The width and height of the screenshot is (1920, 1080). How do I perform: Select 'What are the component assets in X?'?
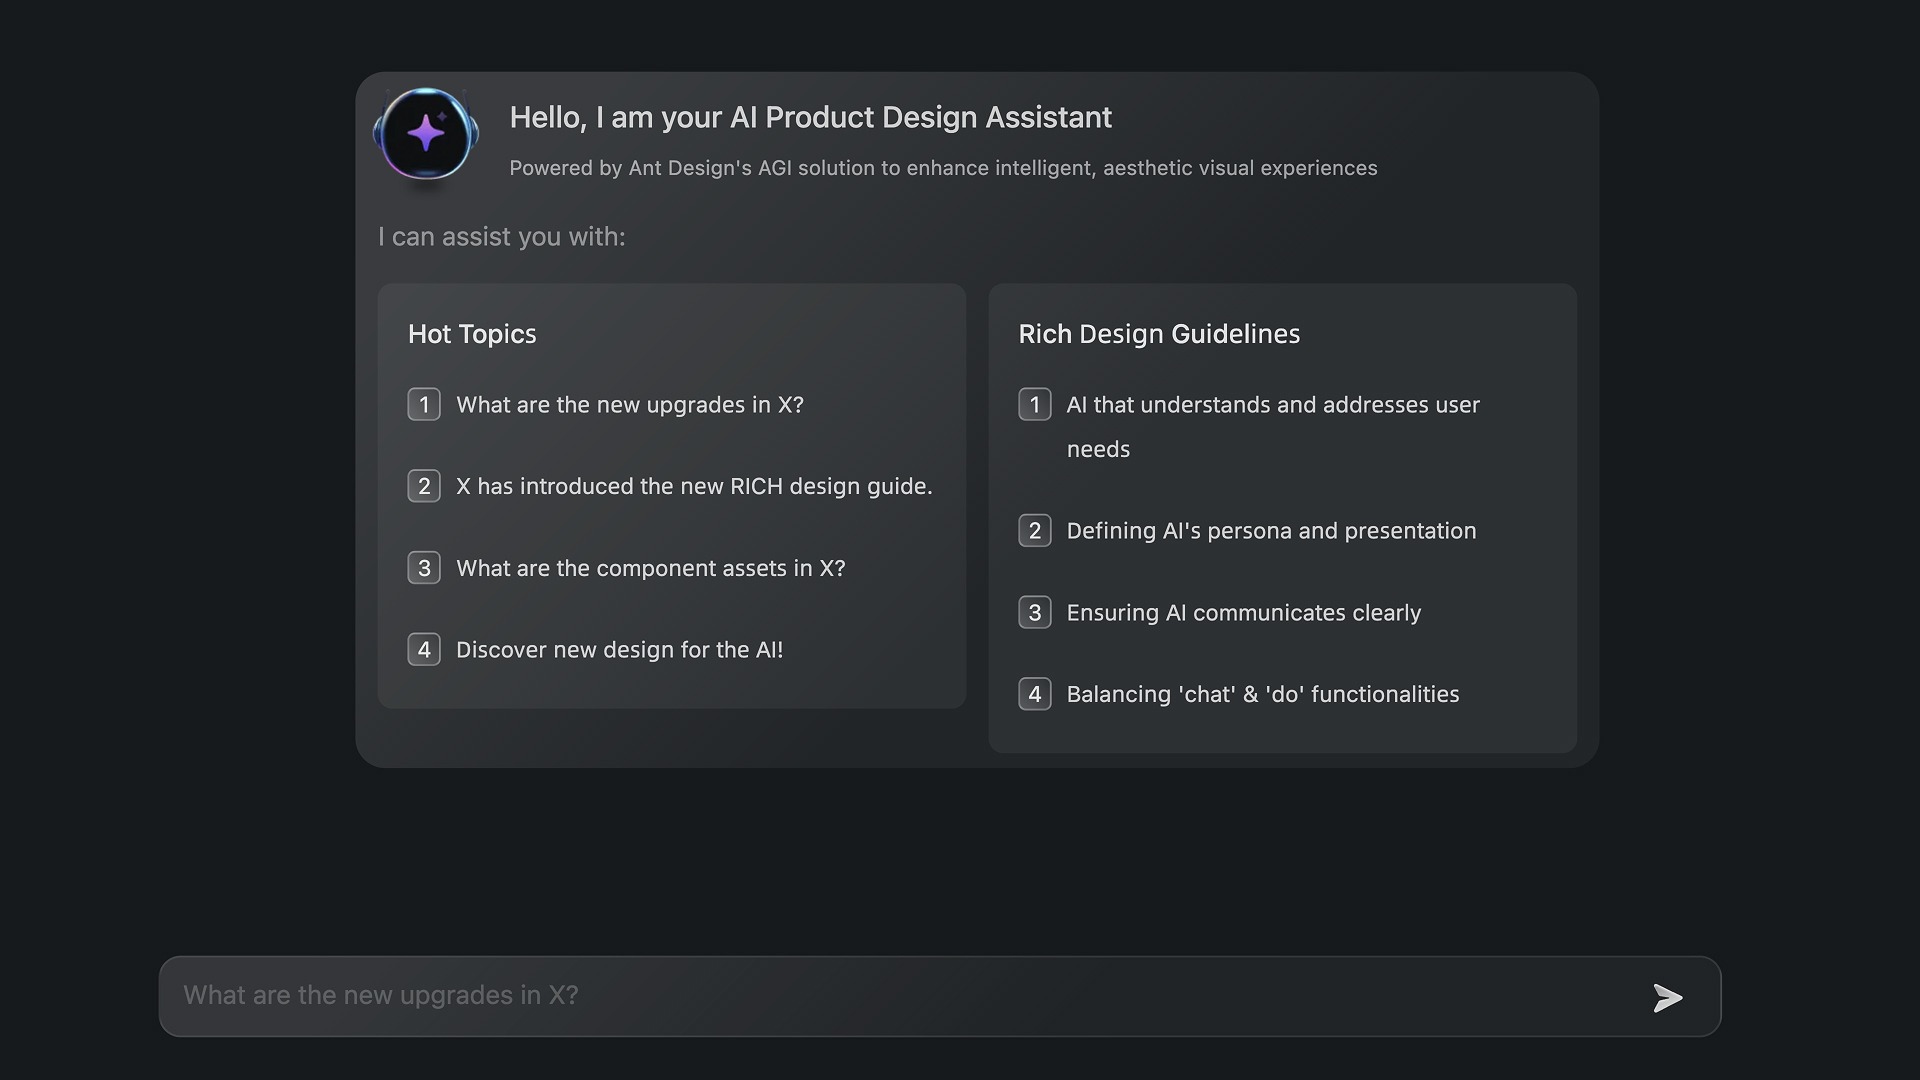coord(650,568)
